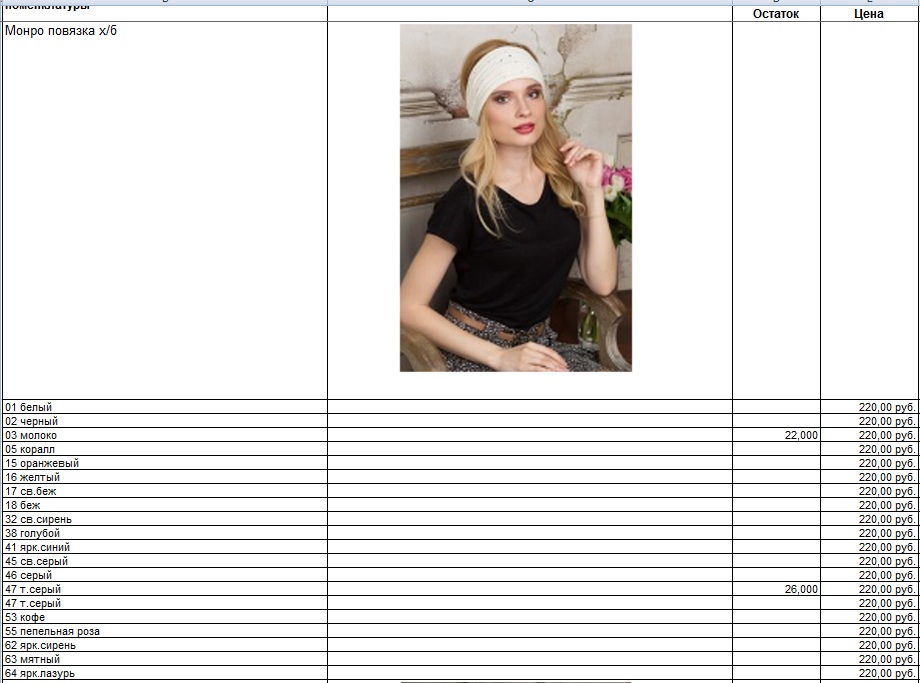Click the empty stock cell for '01 белый'
Viewport: 920px width, 683px height.
pos(776,407)
